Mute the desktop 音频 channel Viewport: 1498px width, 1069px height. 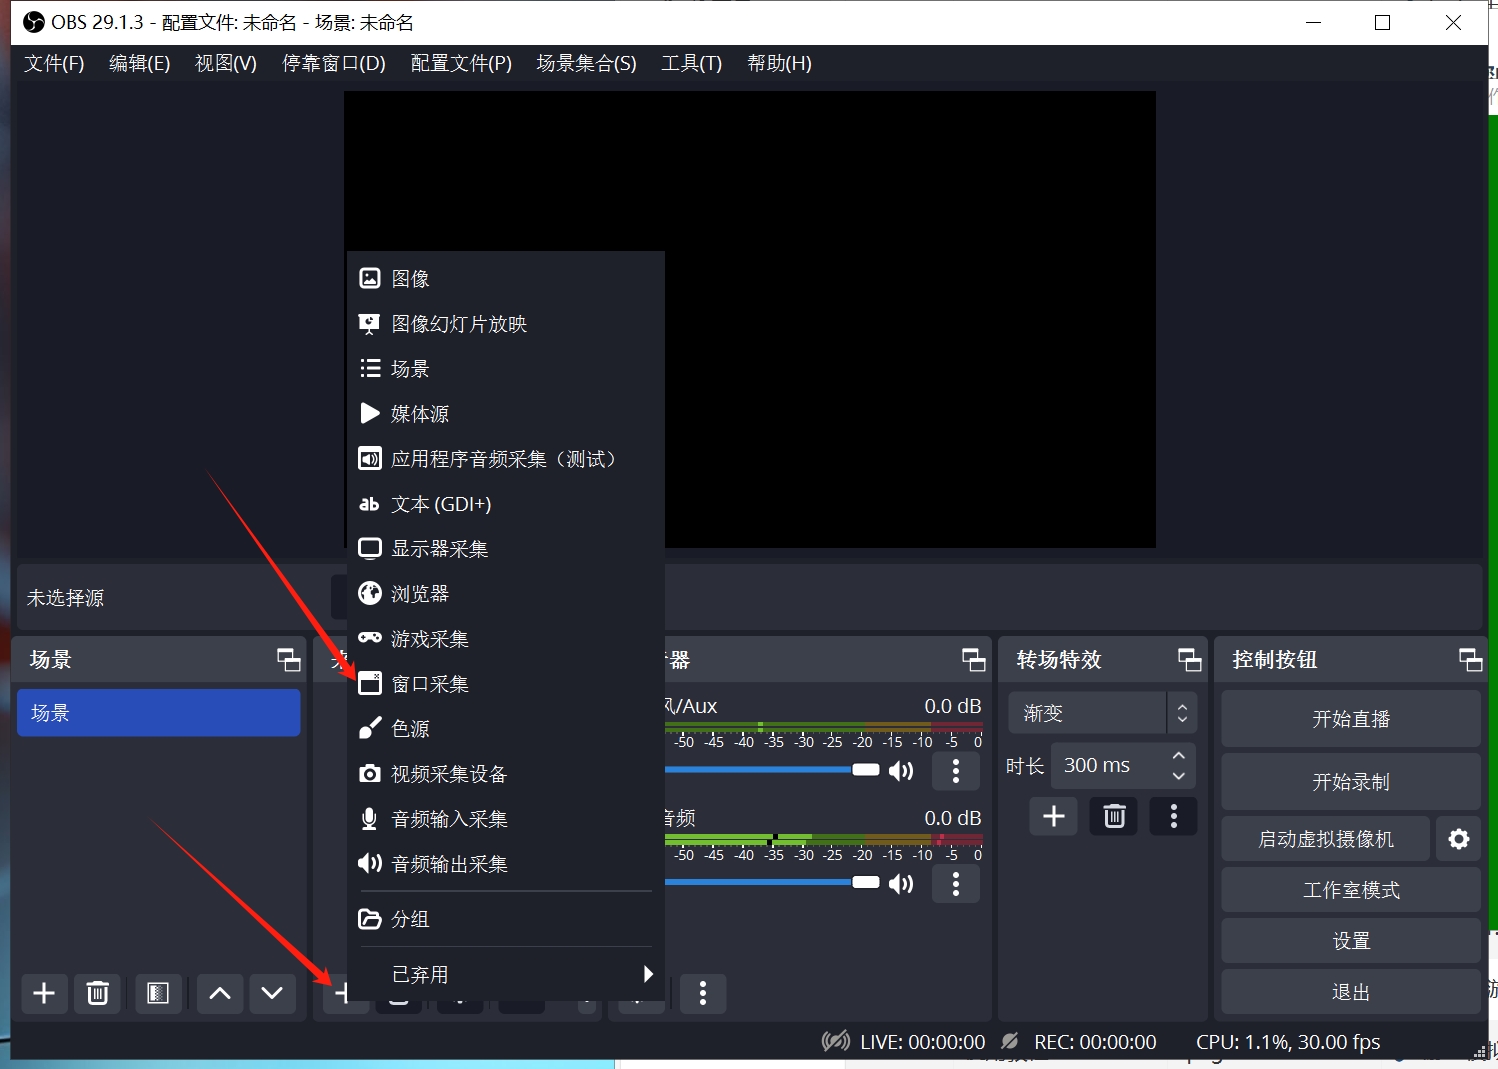(x=900, y=883)
